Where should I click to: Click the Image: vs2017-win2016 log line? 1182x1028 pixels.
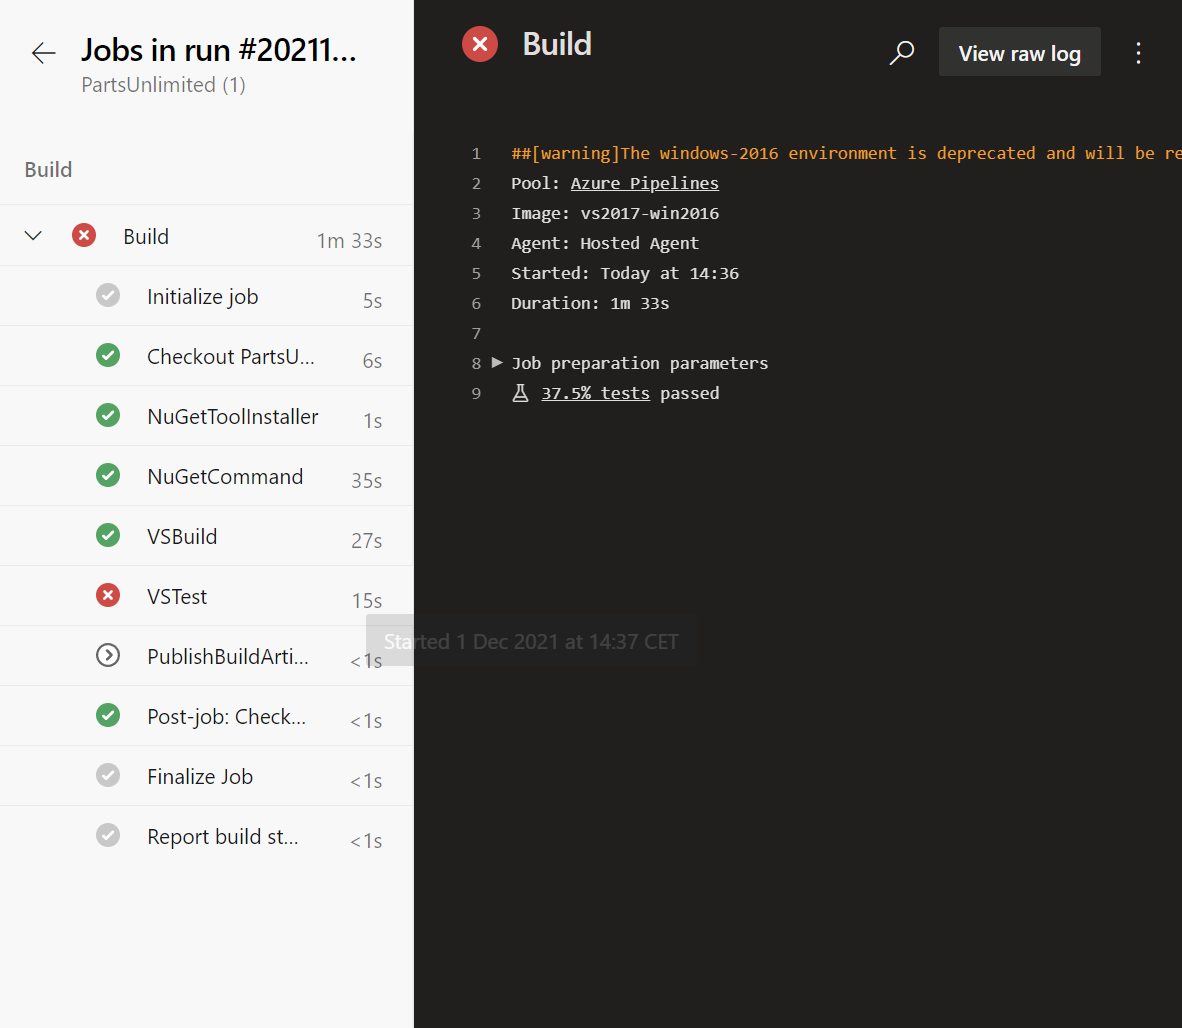coord(615,213)
